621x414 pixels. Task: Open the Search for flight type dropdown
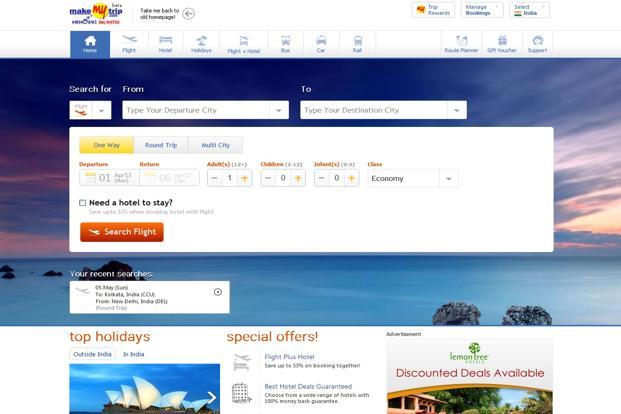90,110
